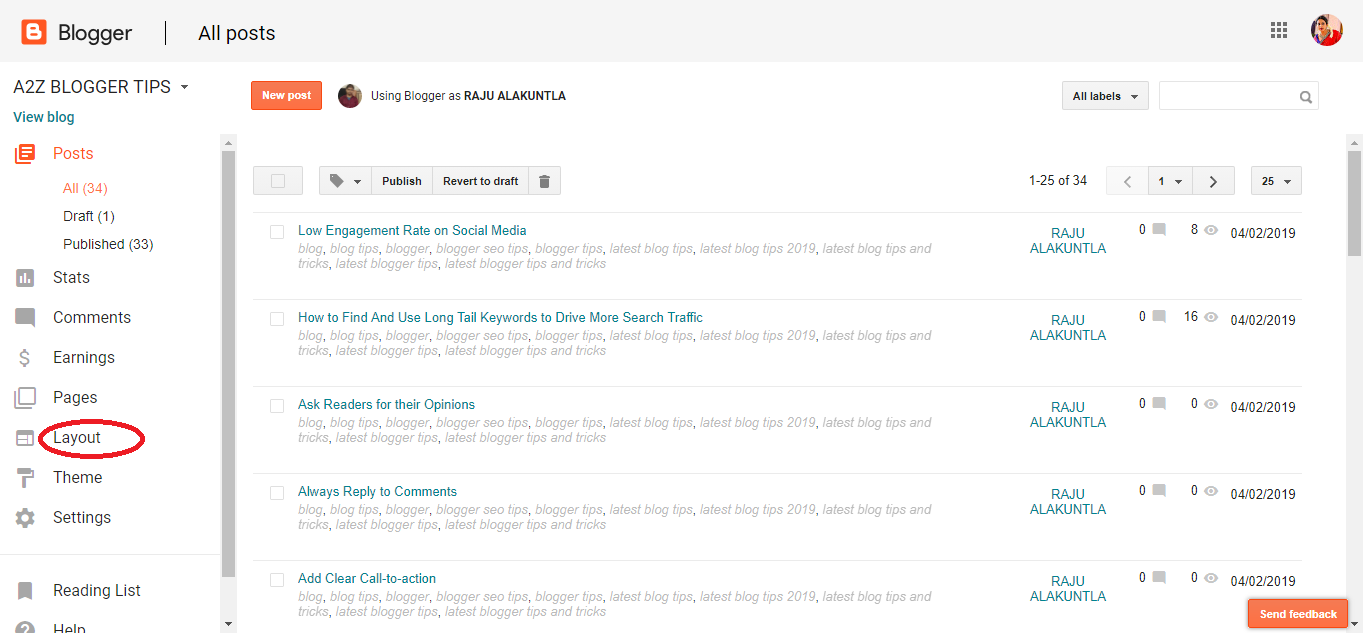Select the Always Reply to Comments checkbox

pos(277,493)
